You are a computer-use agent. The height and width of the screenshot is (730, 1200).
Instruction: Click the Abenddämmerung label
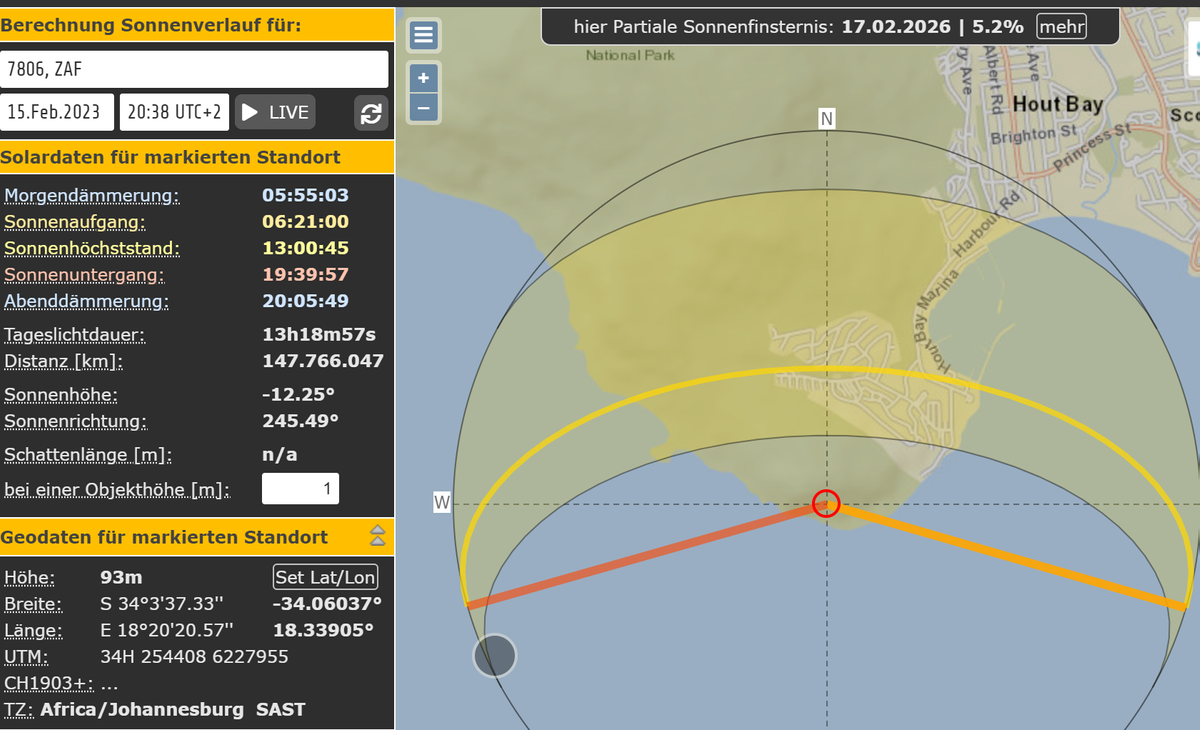[x=87, y=301]
